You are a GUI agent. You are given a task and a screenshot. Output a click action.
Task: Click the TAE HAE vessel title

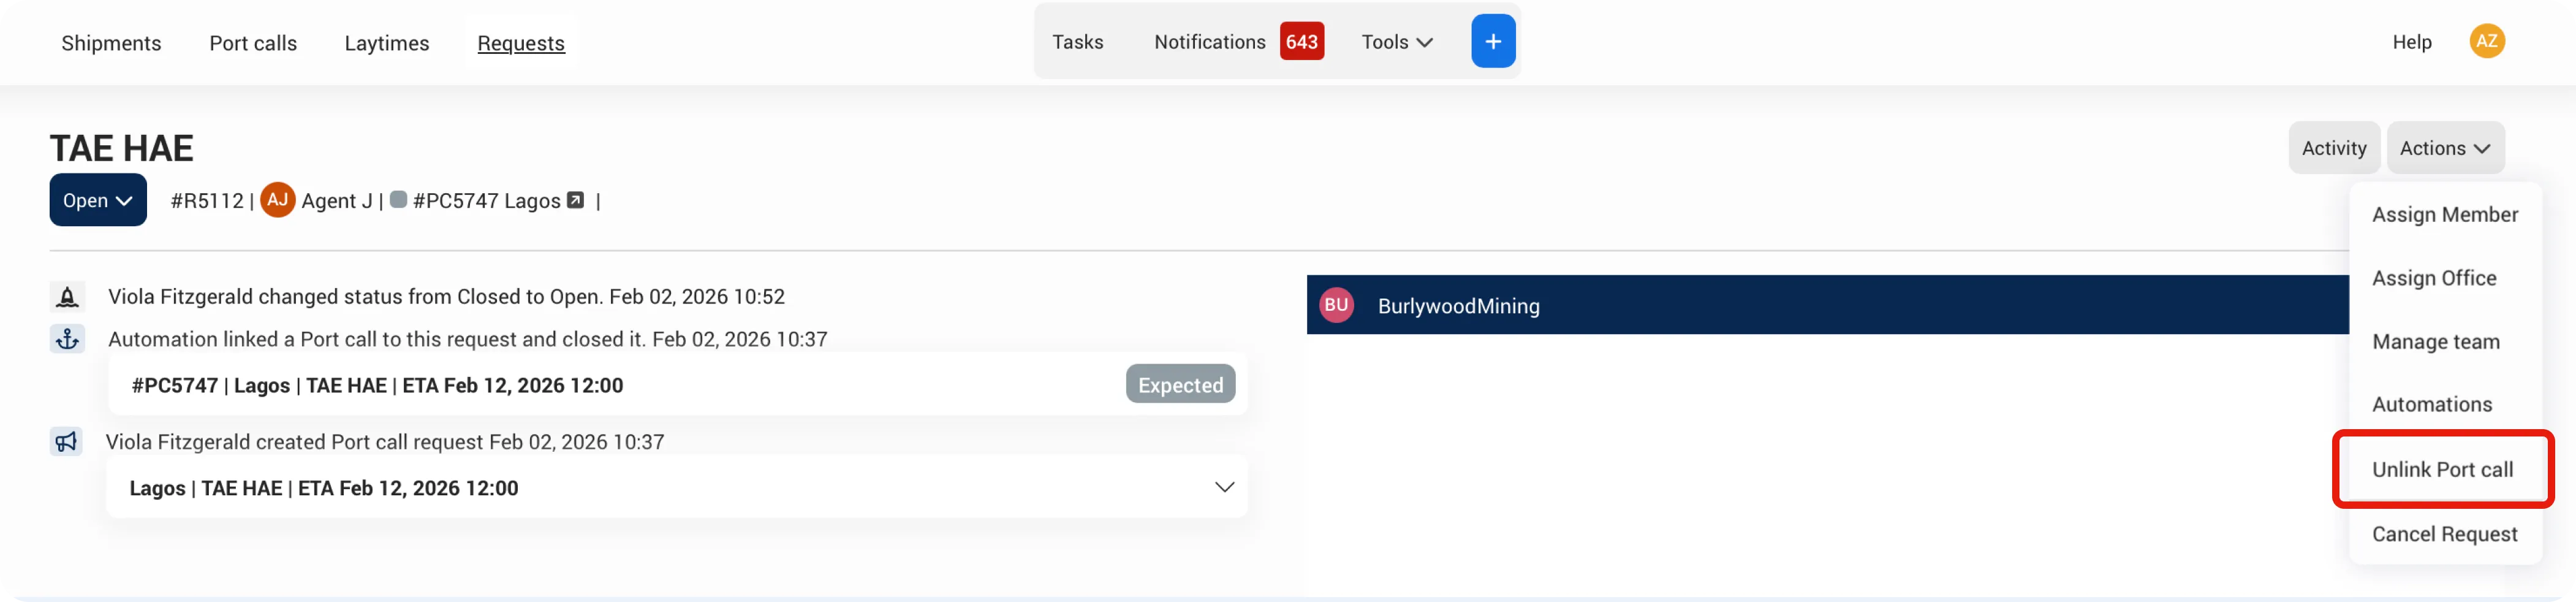click(122, 148)
